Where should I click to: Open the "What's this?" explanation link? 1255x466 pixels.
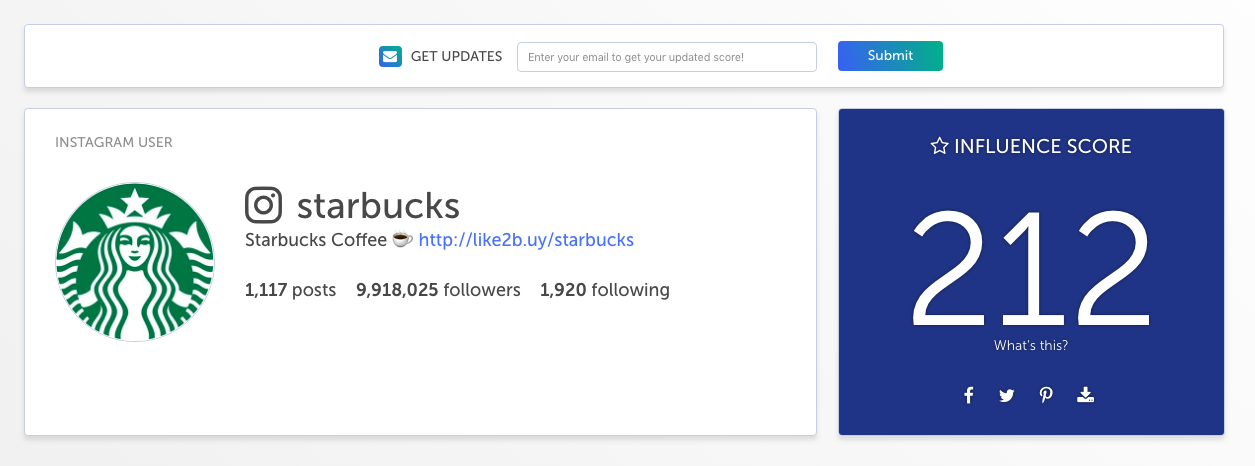pyautogui.click(x=1031, y=346)
